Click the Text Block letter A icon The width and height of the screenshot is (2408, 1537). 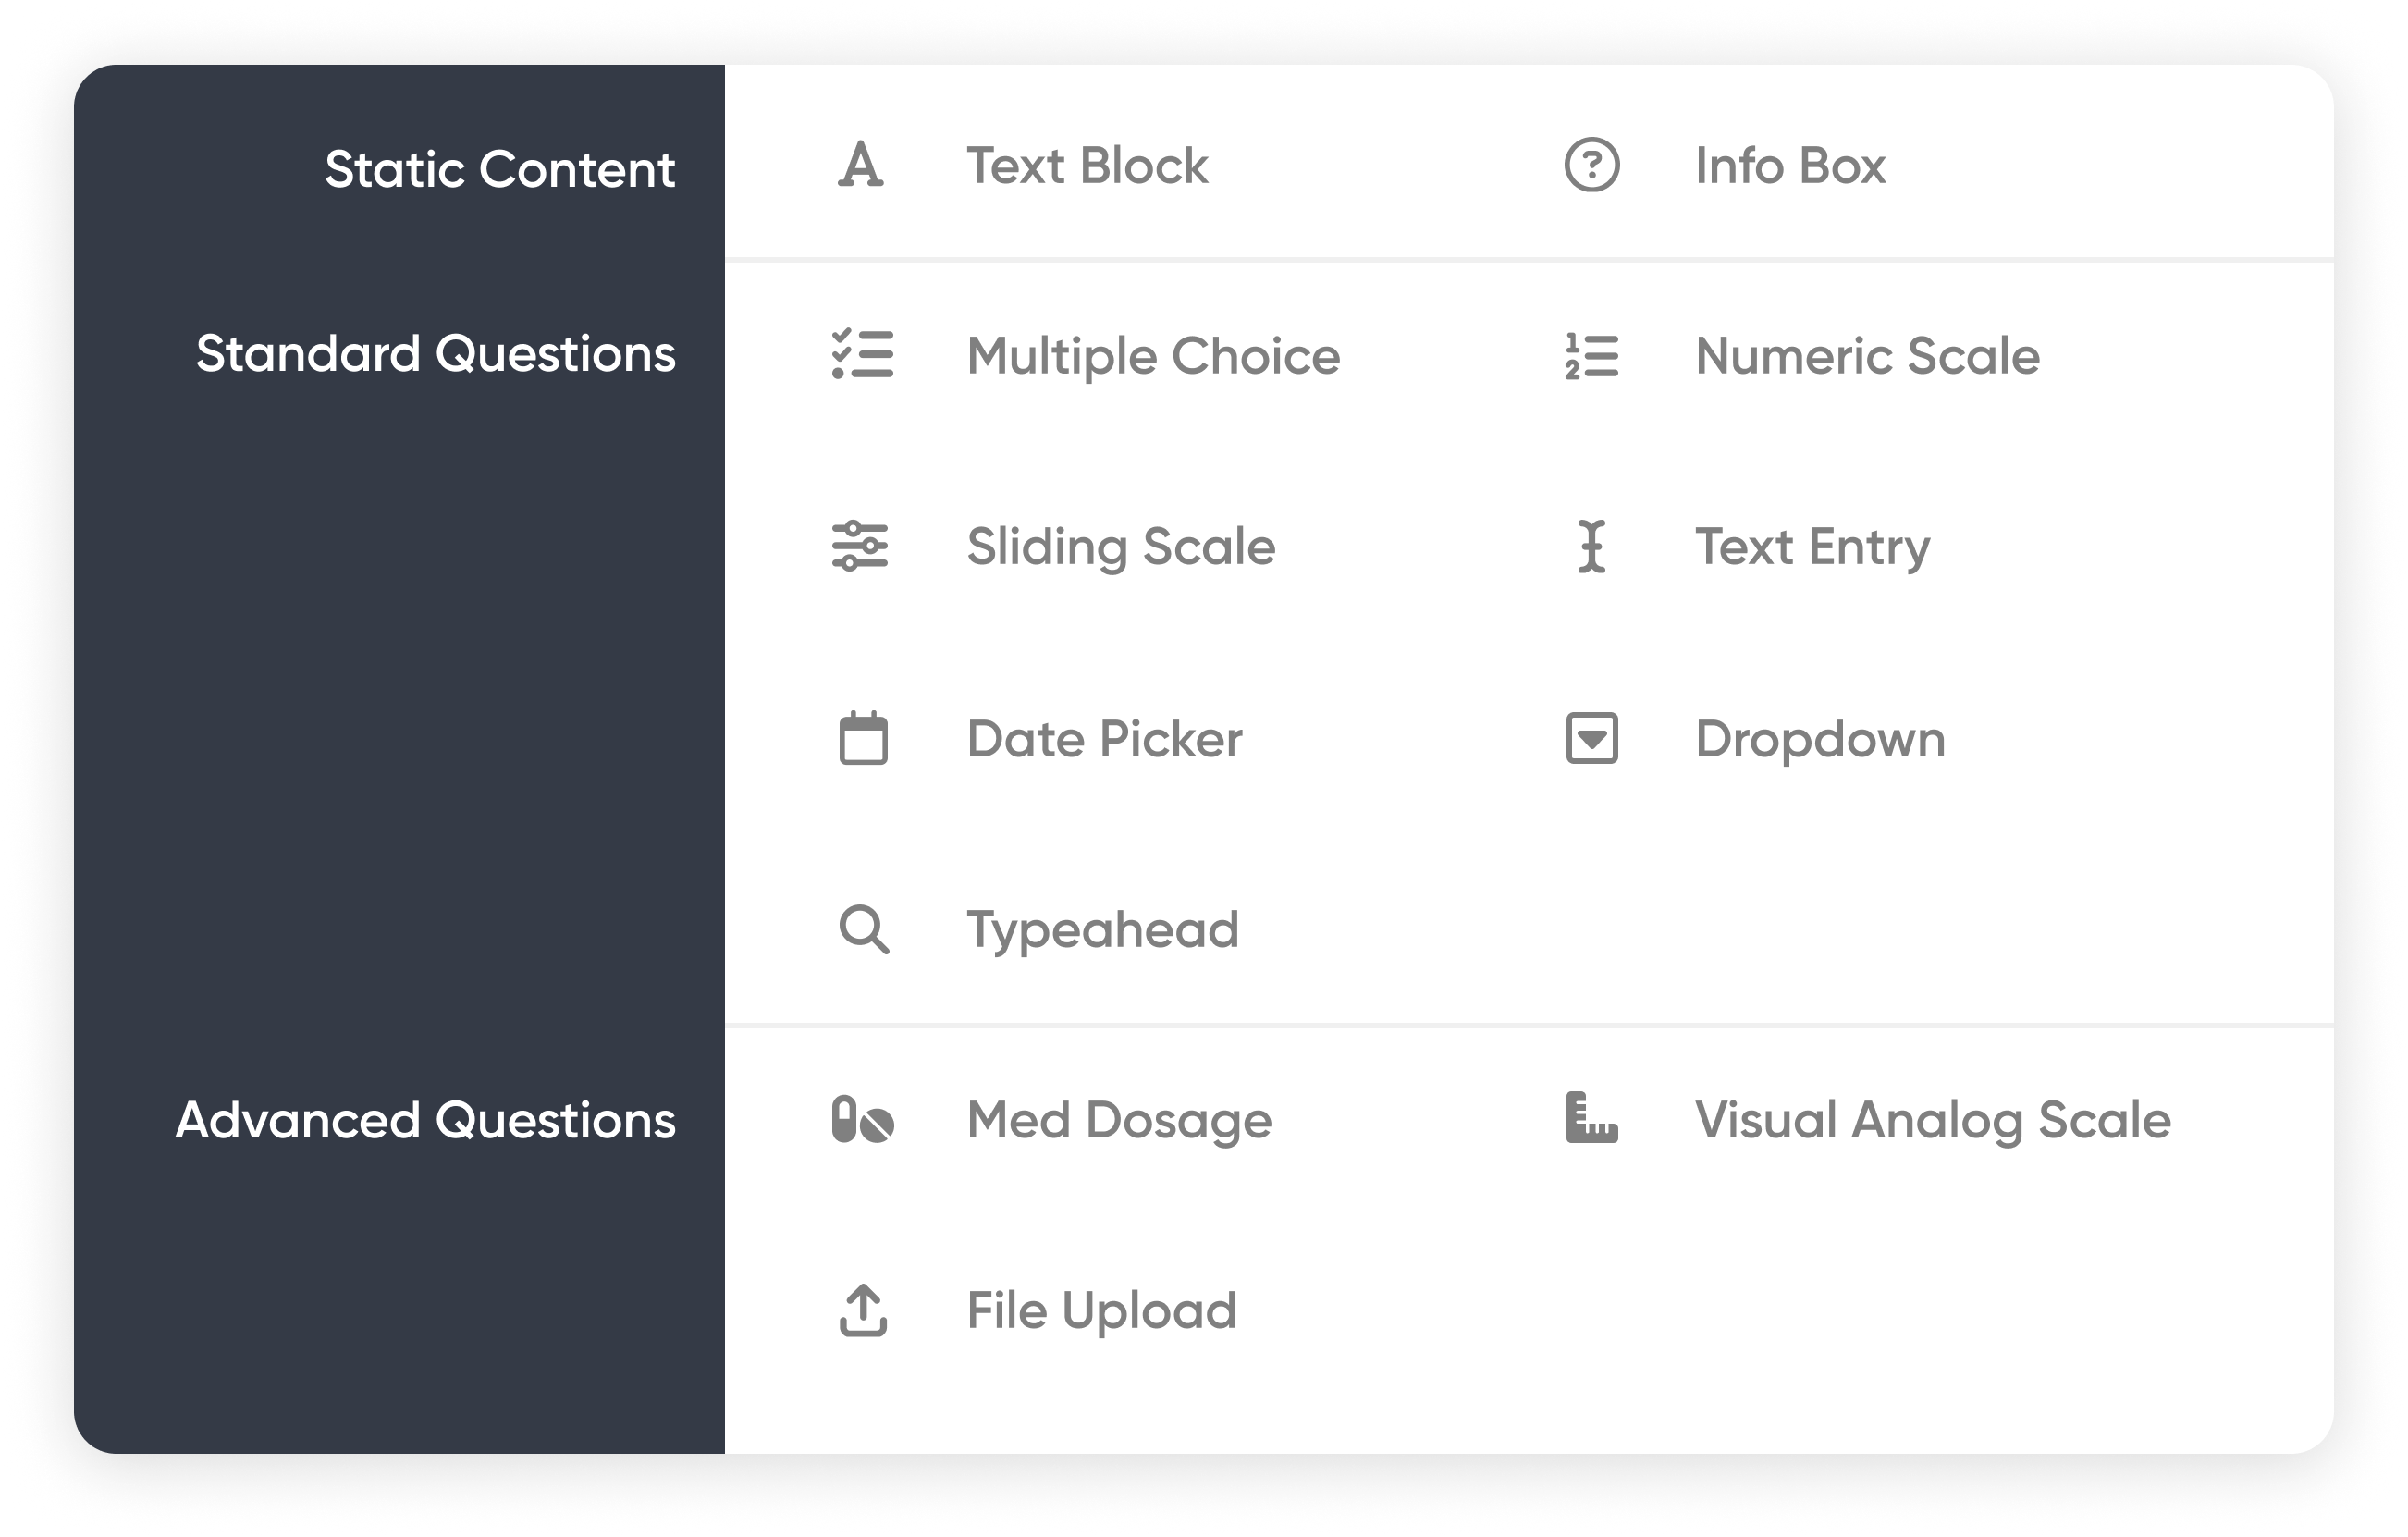tap(861, 165)
